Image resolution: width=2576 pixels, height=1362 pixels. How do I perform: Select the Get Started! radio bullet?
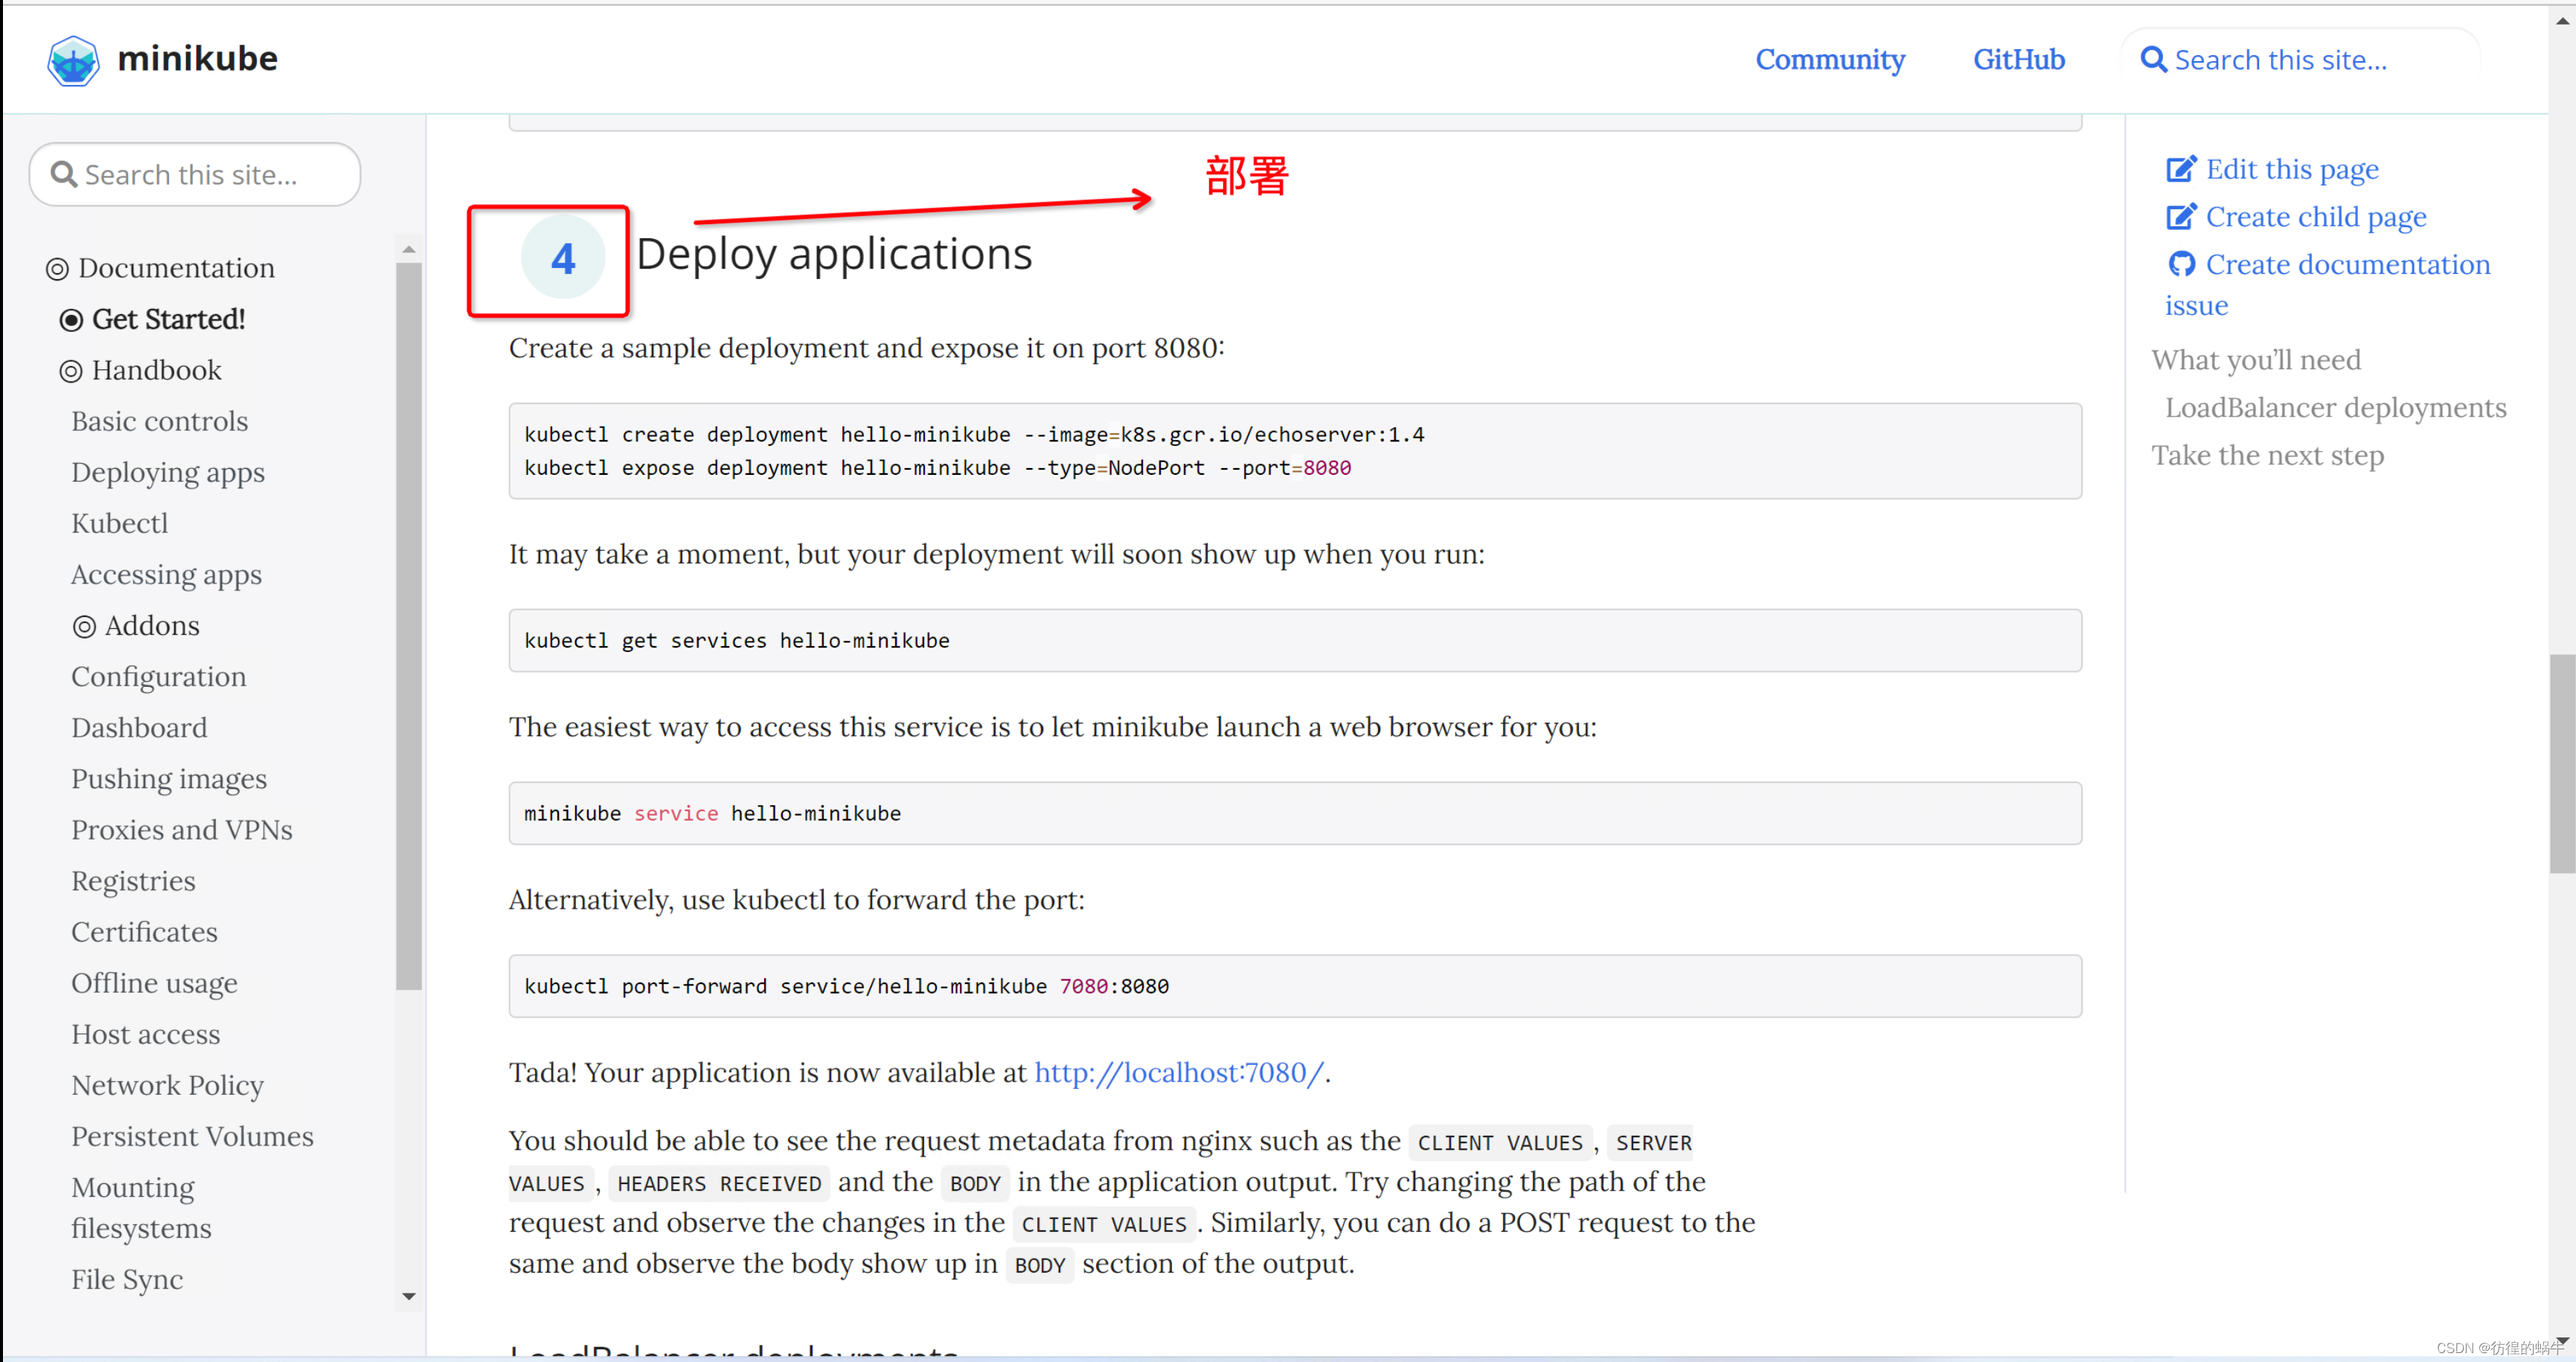(71, 320)
